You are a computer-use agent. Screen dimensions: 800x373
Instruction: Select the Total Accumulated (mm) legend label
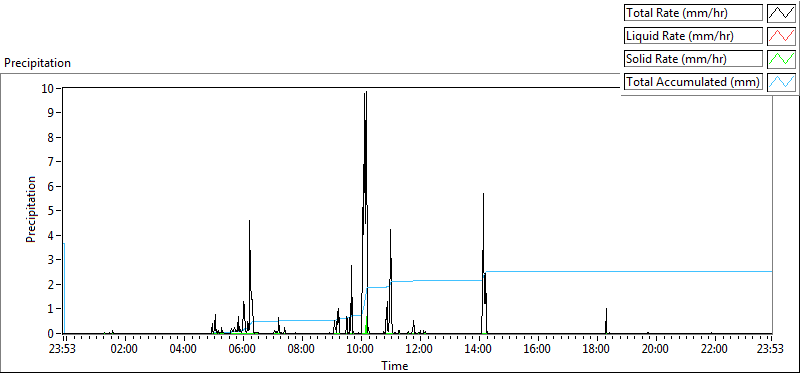693,82
